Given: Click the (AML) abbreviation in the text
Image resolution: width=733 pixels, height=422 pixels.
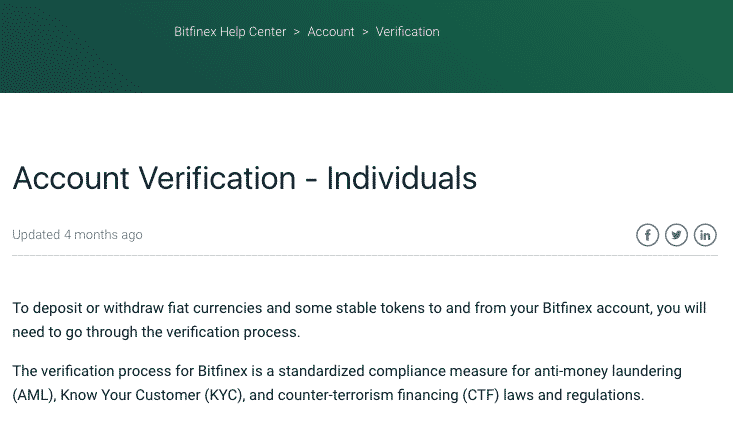Looking at the screenshot, I should pyautogui.click(x=35, y=395).
